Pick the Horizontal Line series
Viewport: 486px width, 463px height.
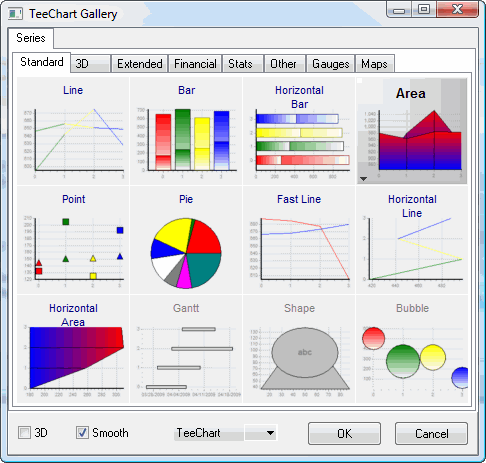tap(412, 240)
